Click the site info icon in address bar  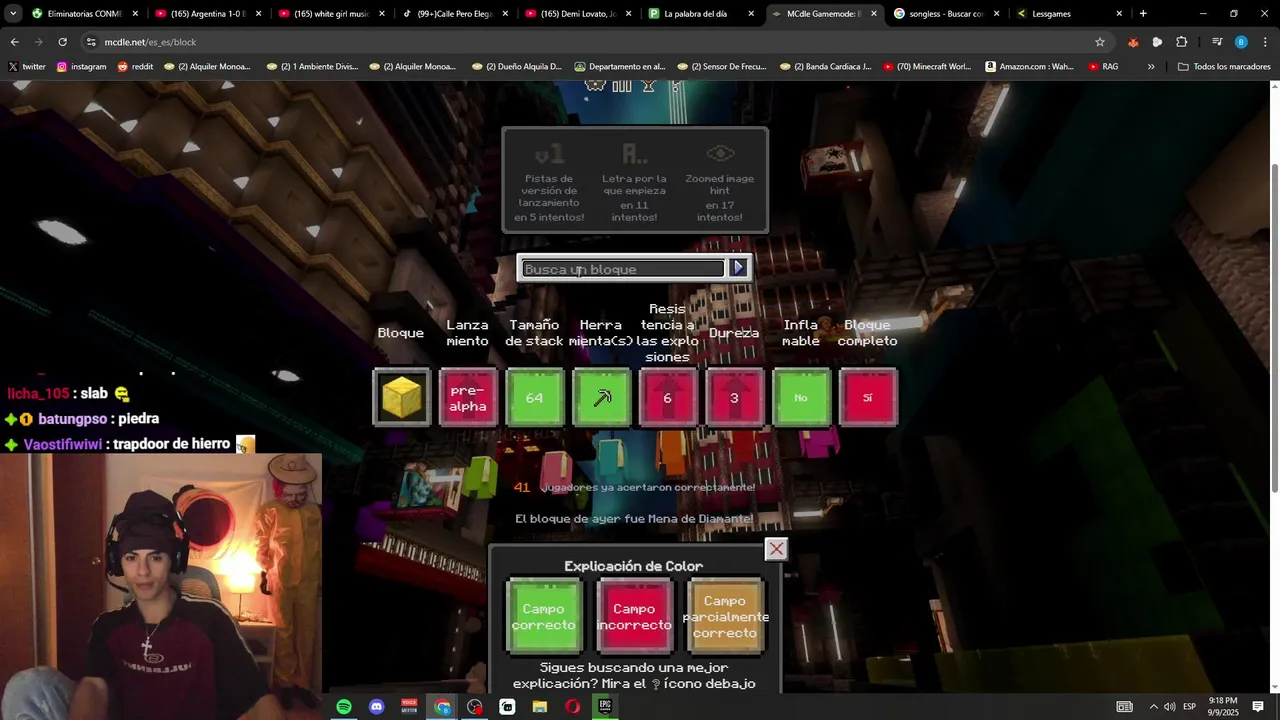91,42
